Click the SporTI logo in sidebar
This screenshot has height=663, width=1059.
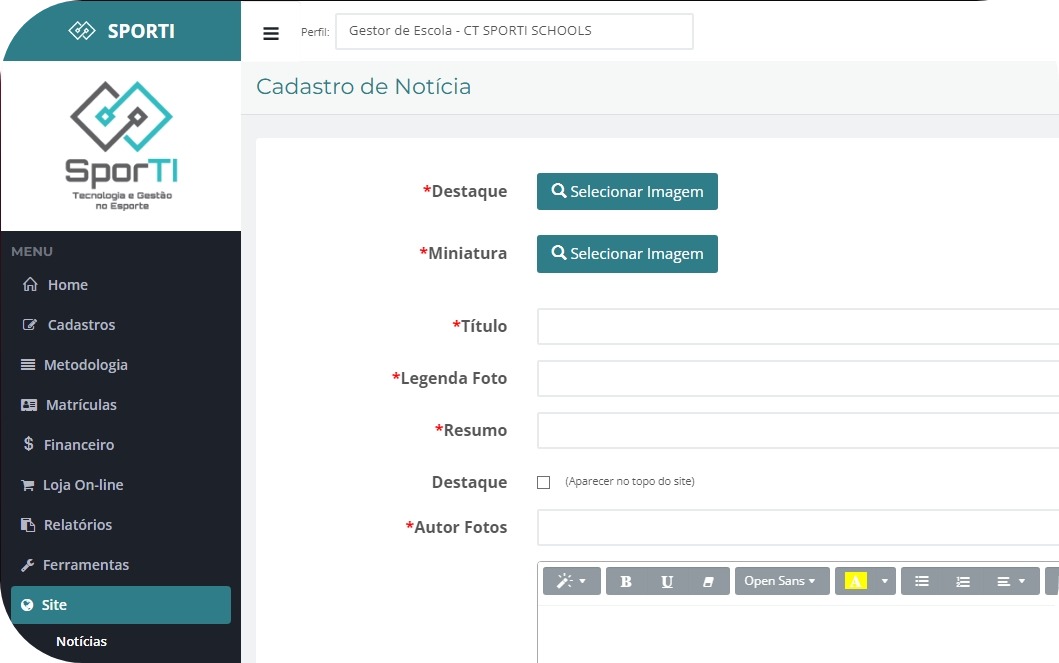121,145
